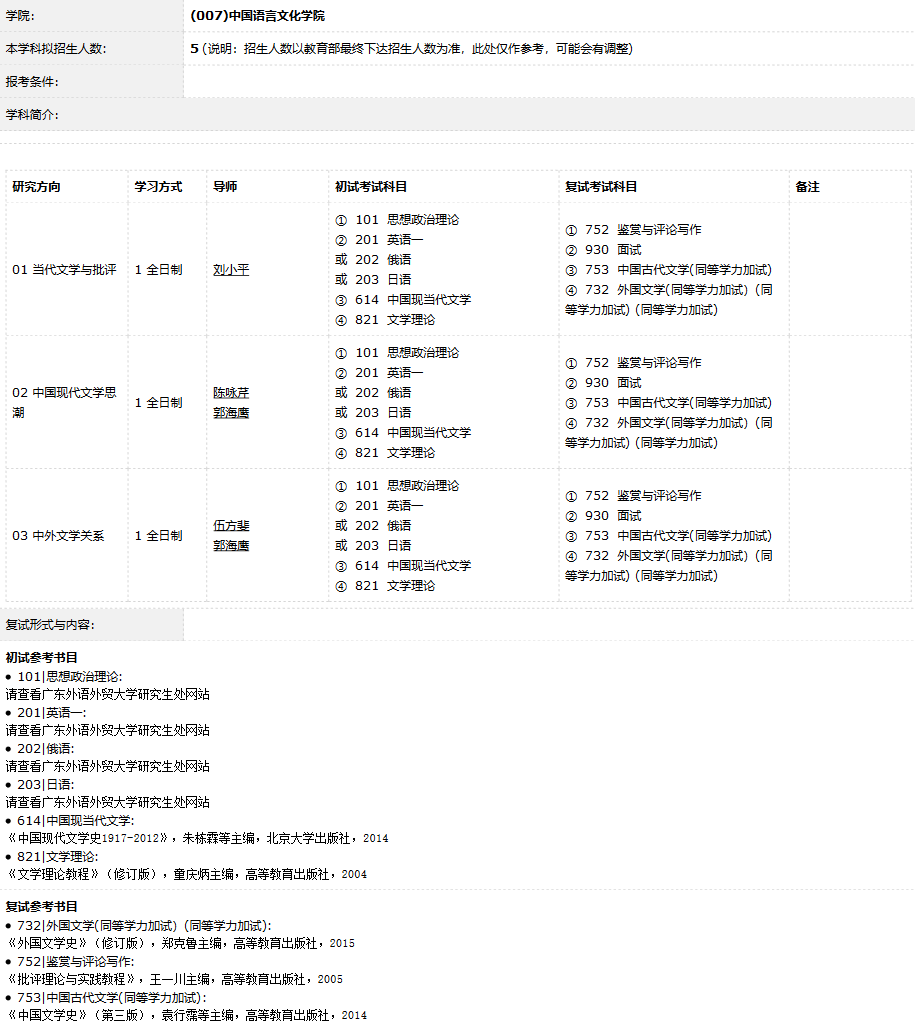
Task: Click the 初试考试科目 column header
Action: (x=371, y=187)
